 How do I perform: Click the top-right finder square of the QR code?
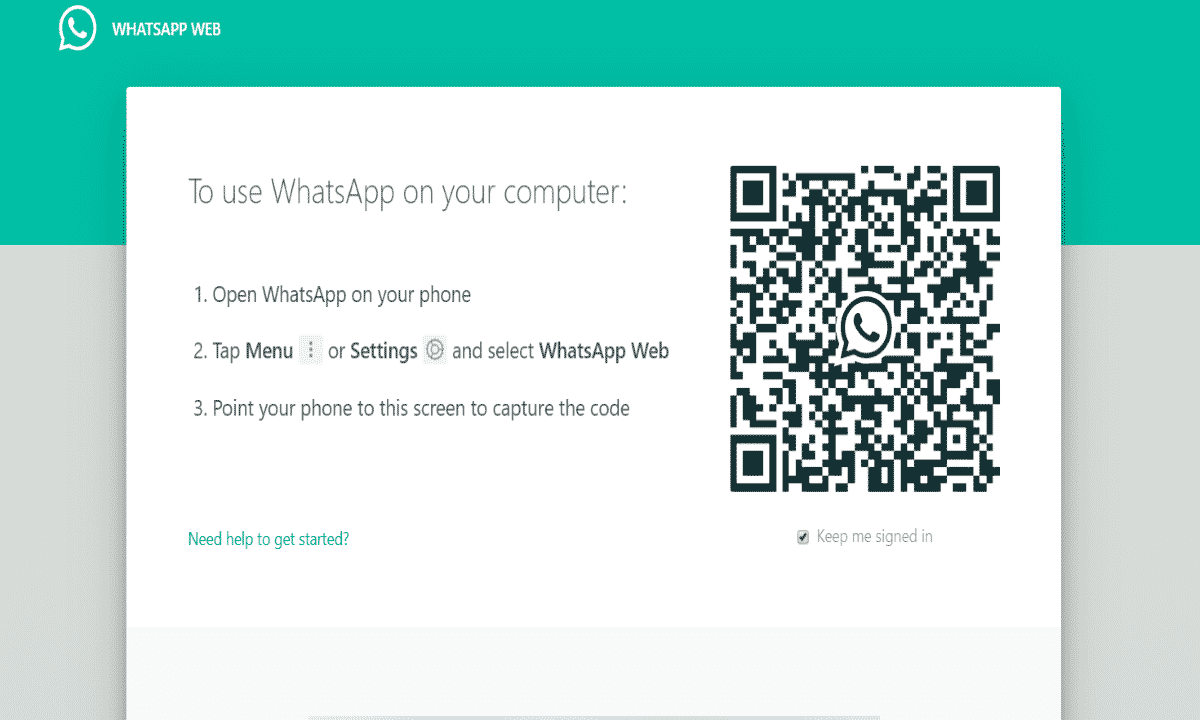(x=974, y=192)
